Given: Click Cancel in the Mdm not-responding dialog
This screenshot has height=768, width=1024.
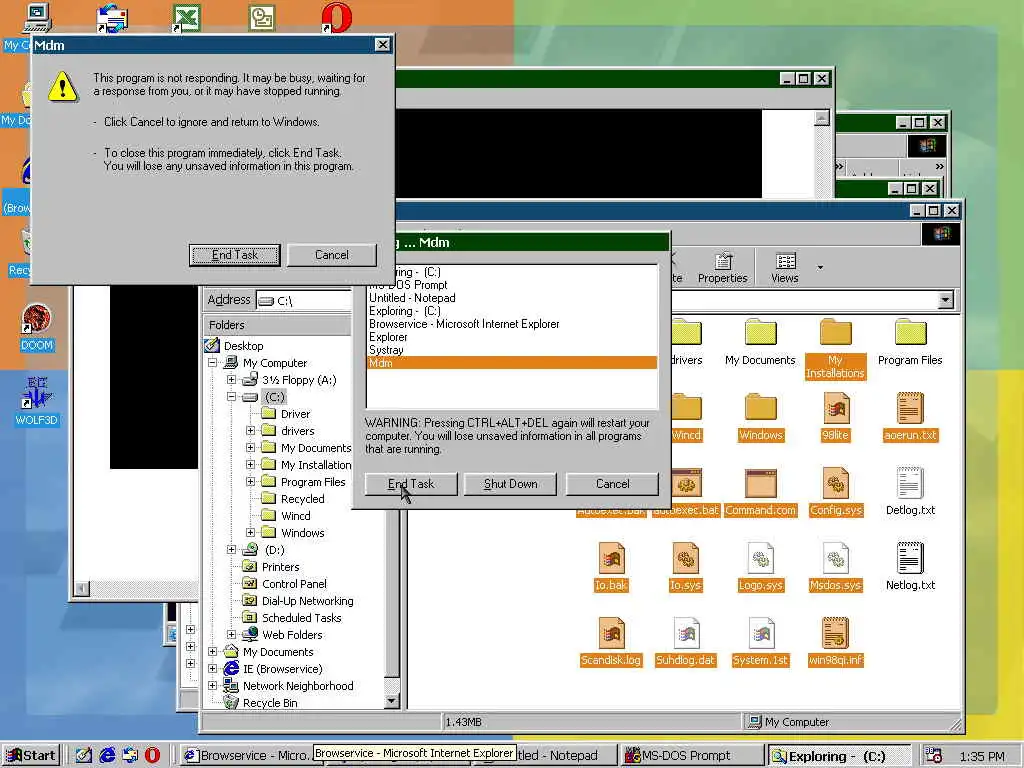Looking at the screenshot, I should [332, 255].
